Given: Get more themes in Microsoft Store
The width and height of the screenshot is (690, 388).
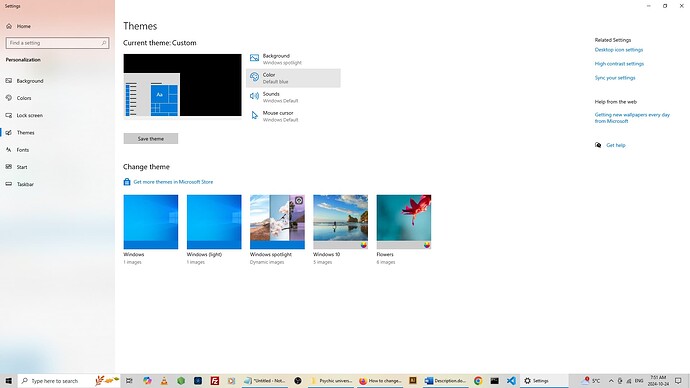Looking at the screenshot, I should [173, 182].
